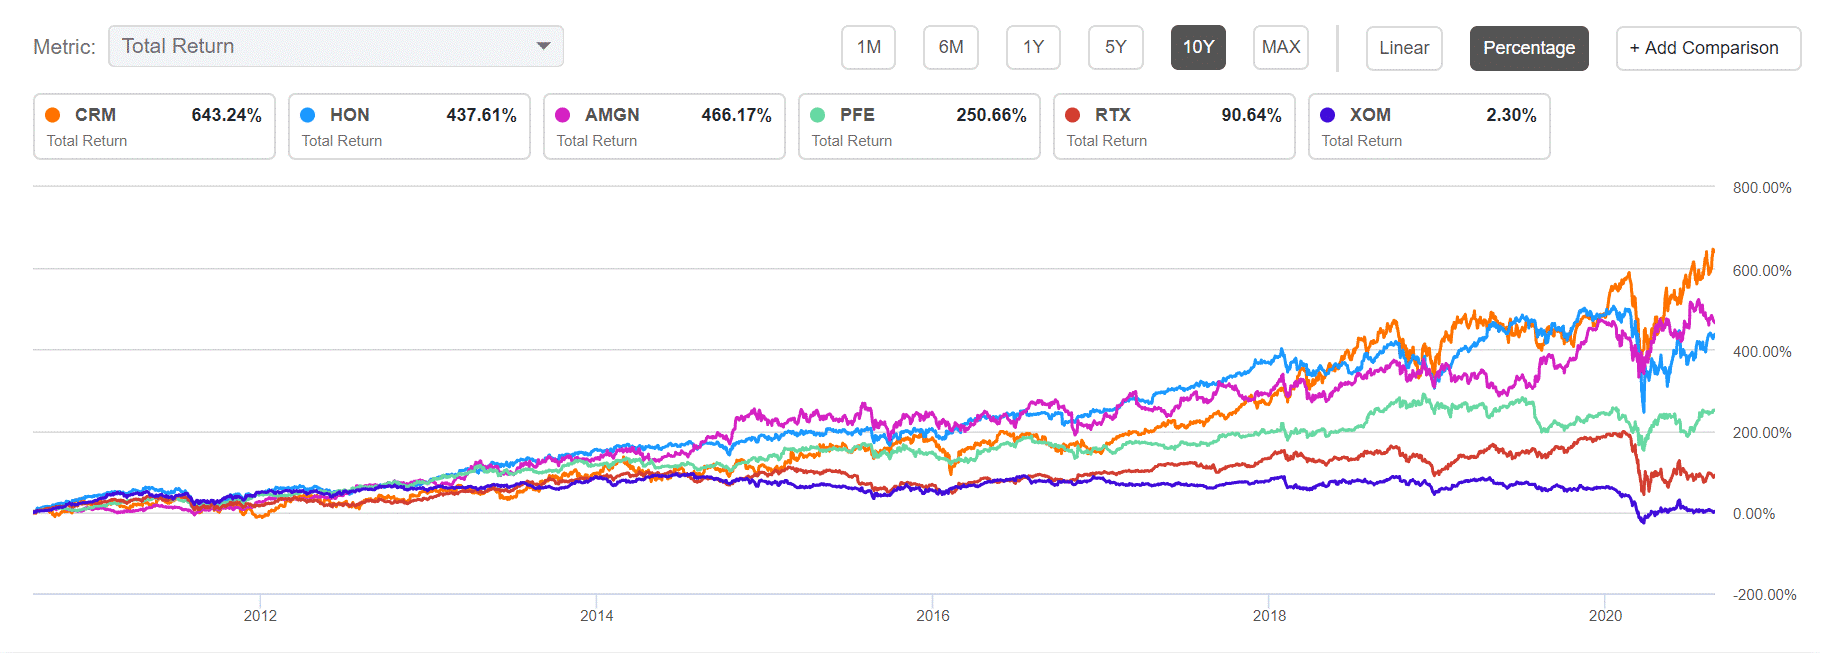Click the purple XOM color dot
Image resolution: width=1821 pixels, height=653 pixels.
click(1328, 115)
